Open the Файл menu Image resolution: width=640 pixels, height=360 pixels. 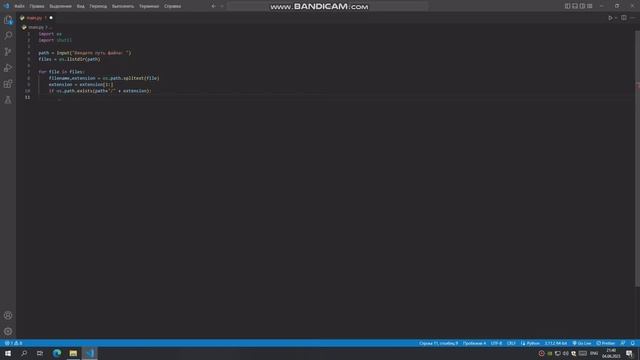19,6
